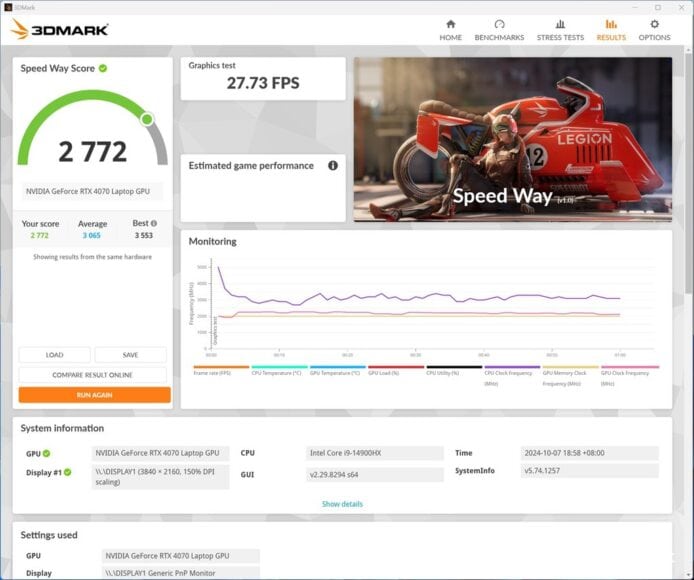Click green check icon next to GPU label
This screenshot has height=580, width=694.
pyautogui.click(x=46, y=453)
